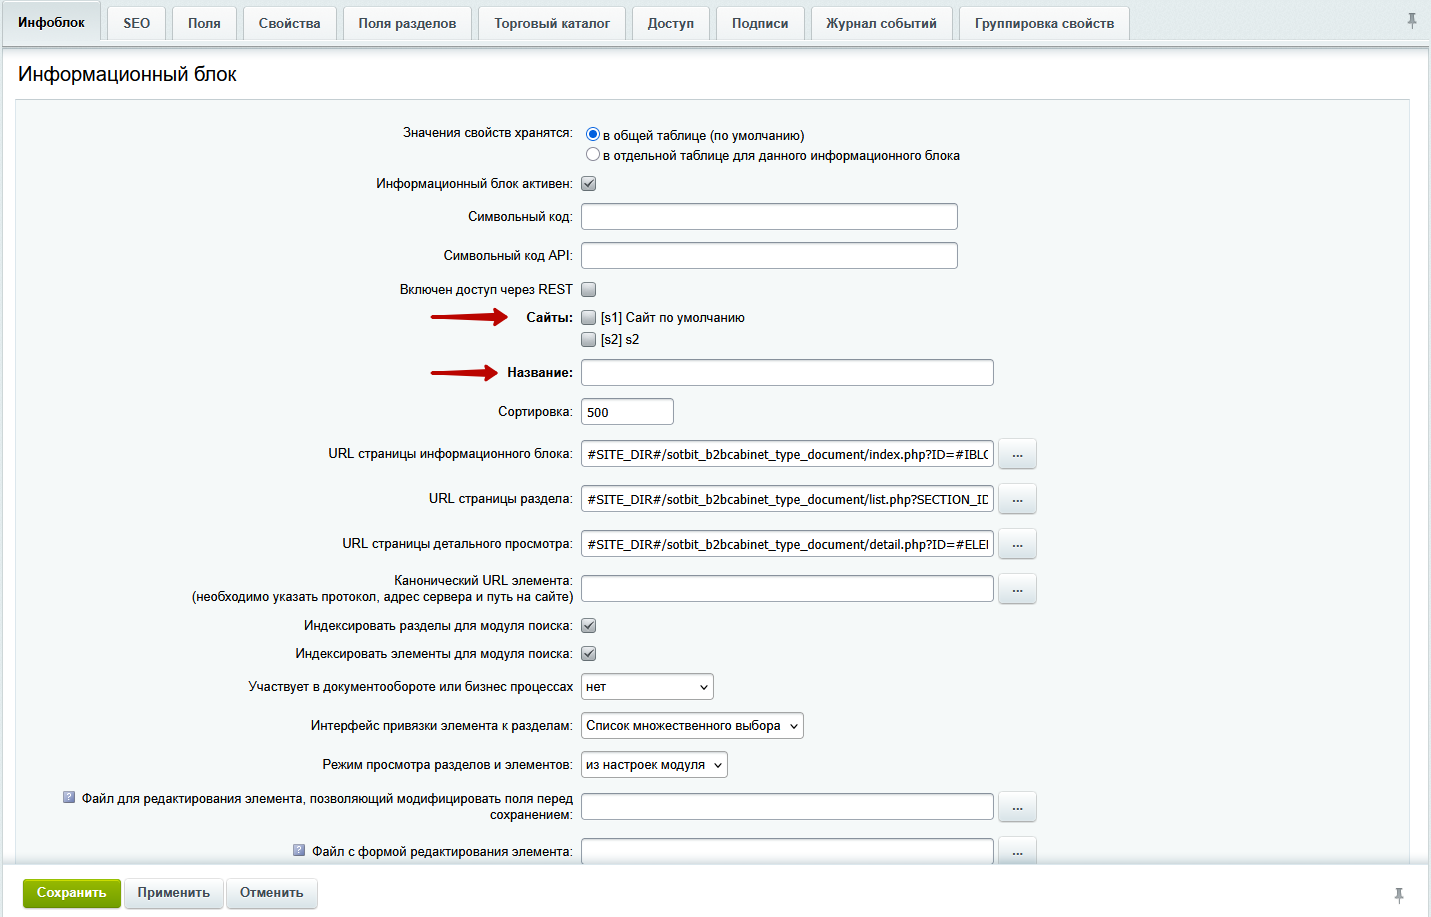The image size is (1431, 917).
Task: Click the green Сохранить button
Action: (x=70, y=893)
